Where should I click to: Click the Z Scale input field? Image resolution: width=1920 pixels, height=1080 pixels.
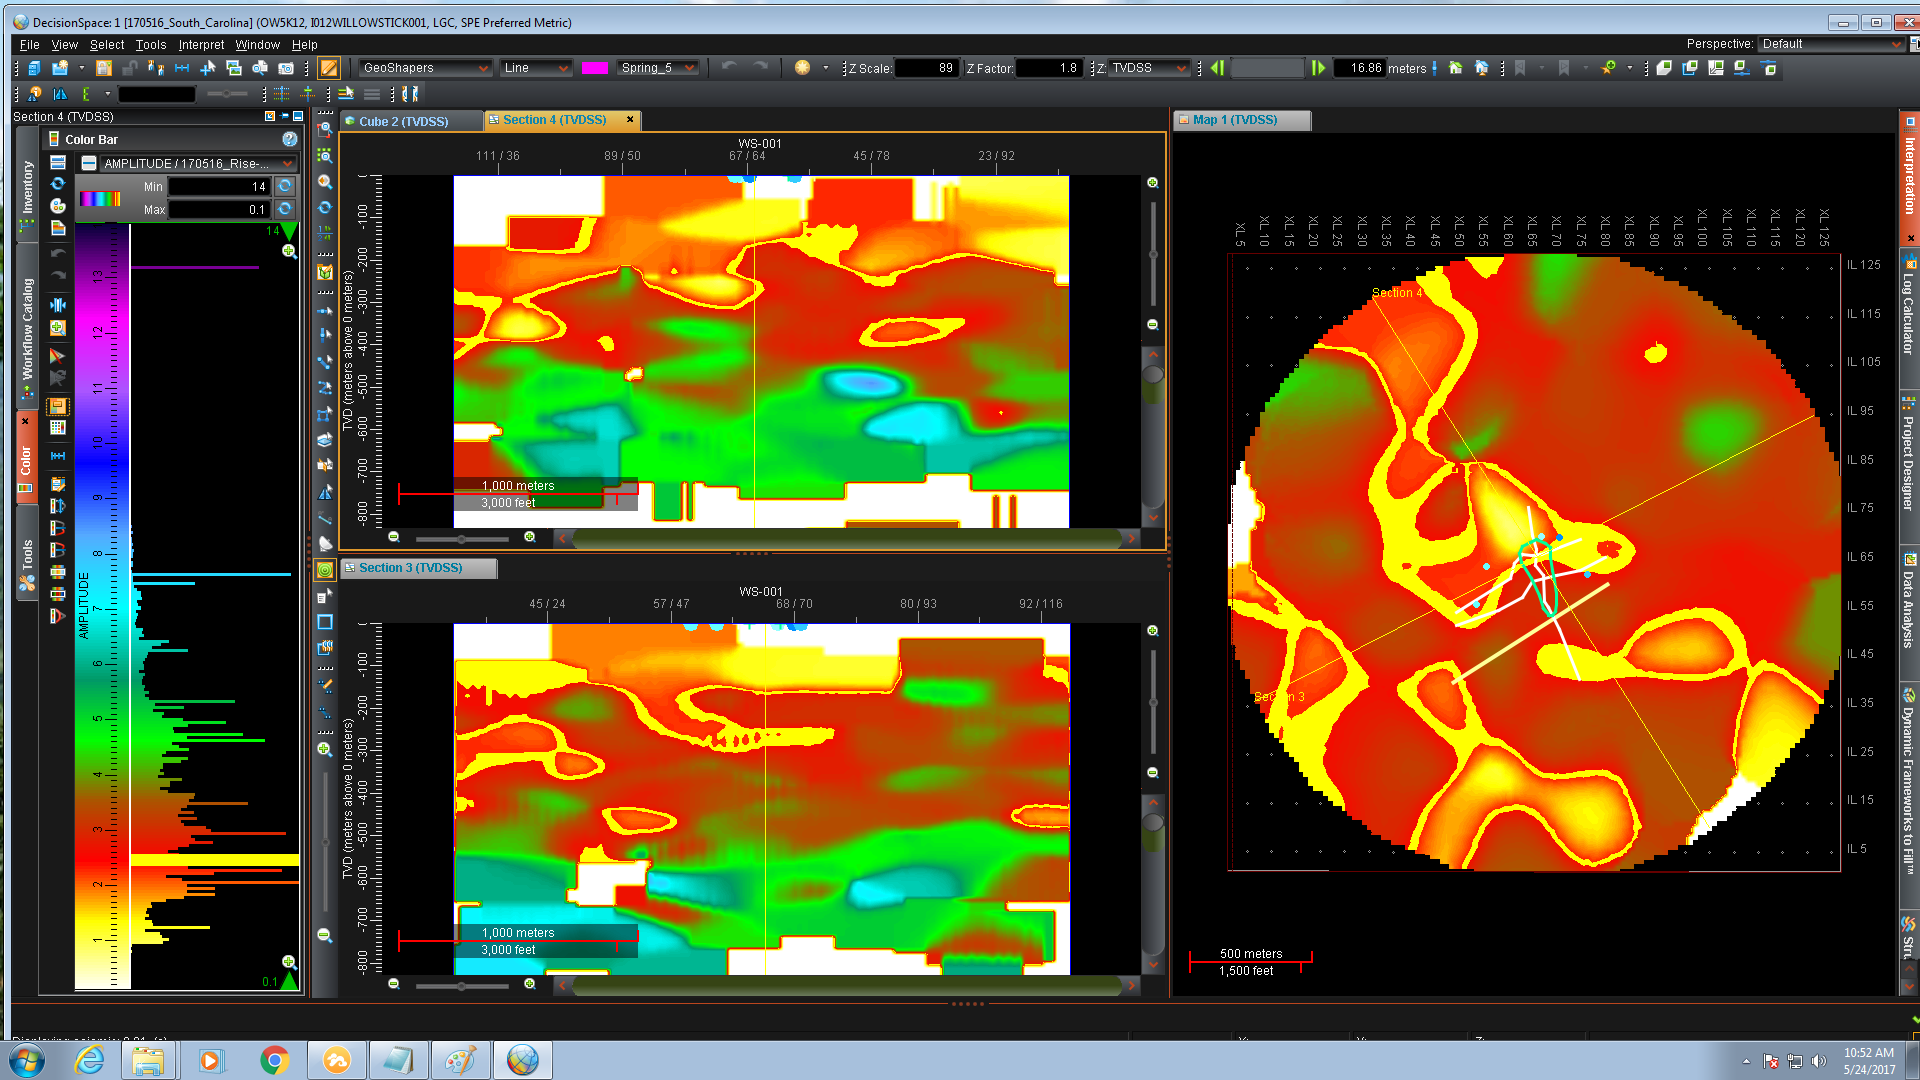click(x=925, y=68)
